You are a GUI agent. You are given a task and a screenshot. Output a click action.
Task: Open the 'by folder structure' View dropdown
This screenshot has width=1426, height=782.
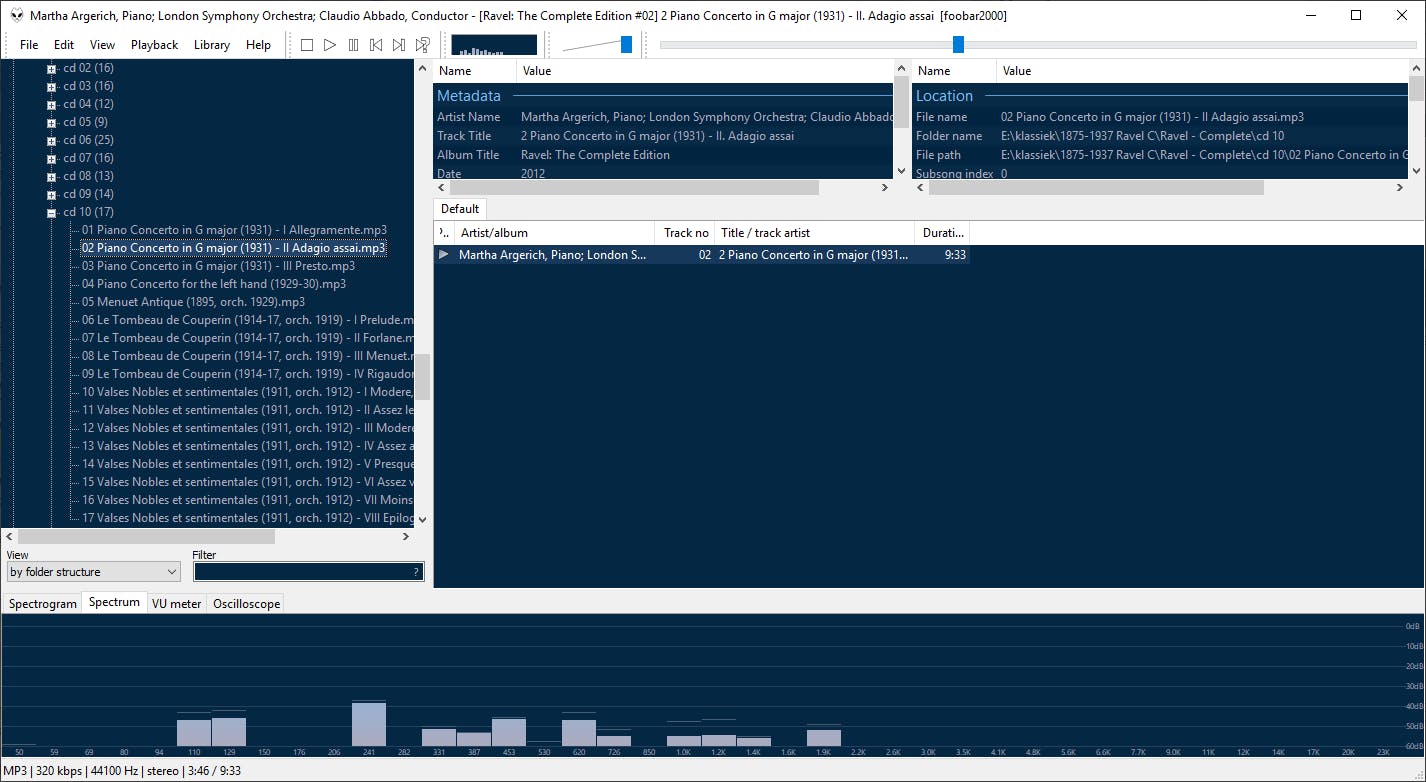tap(93, 572)
